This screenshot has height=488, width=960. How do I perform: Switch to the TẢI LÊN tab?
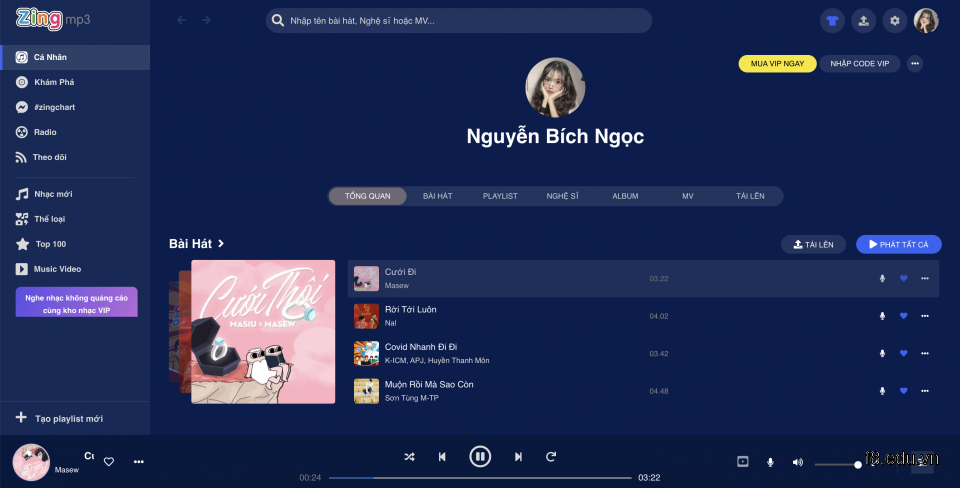[750, 196]
